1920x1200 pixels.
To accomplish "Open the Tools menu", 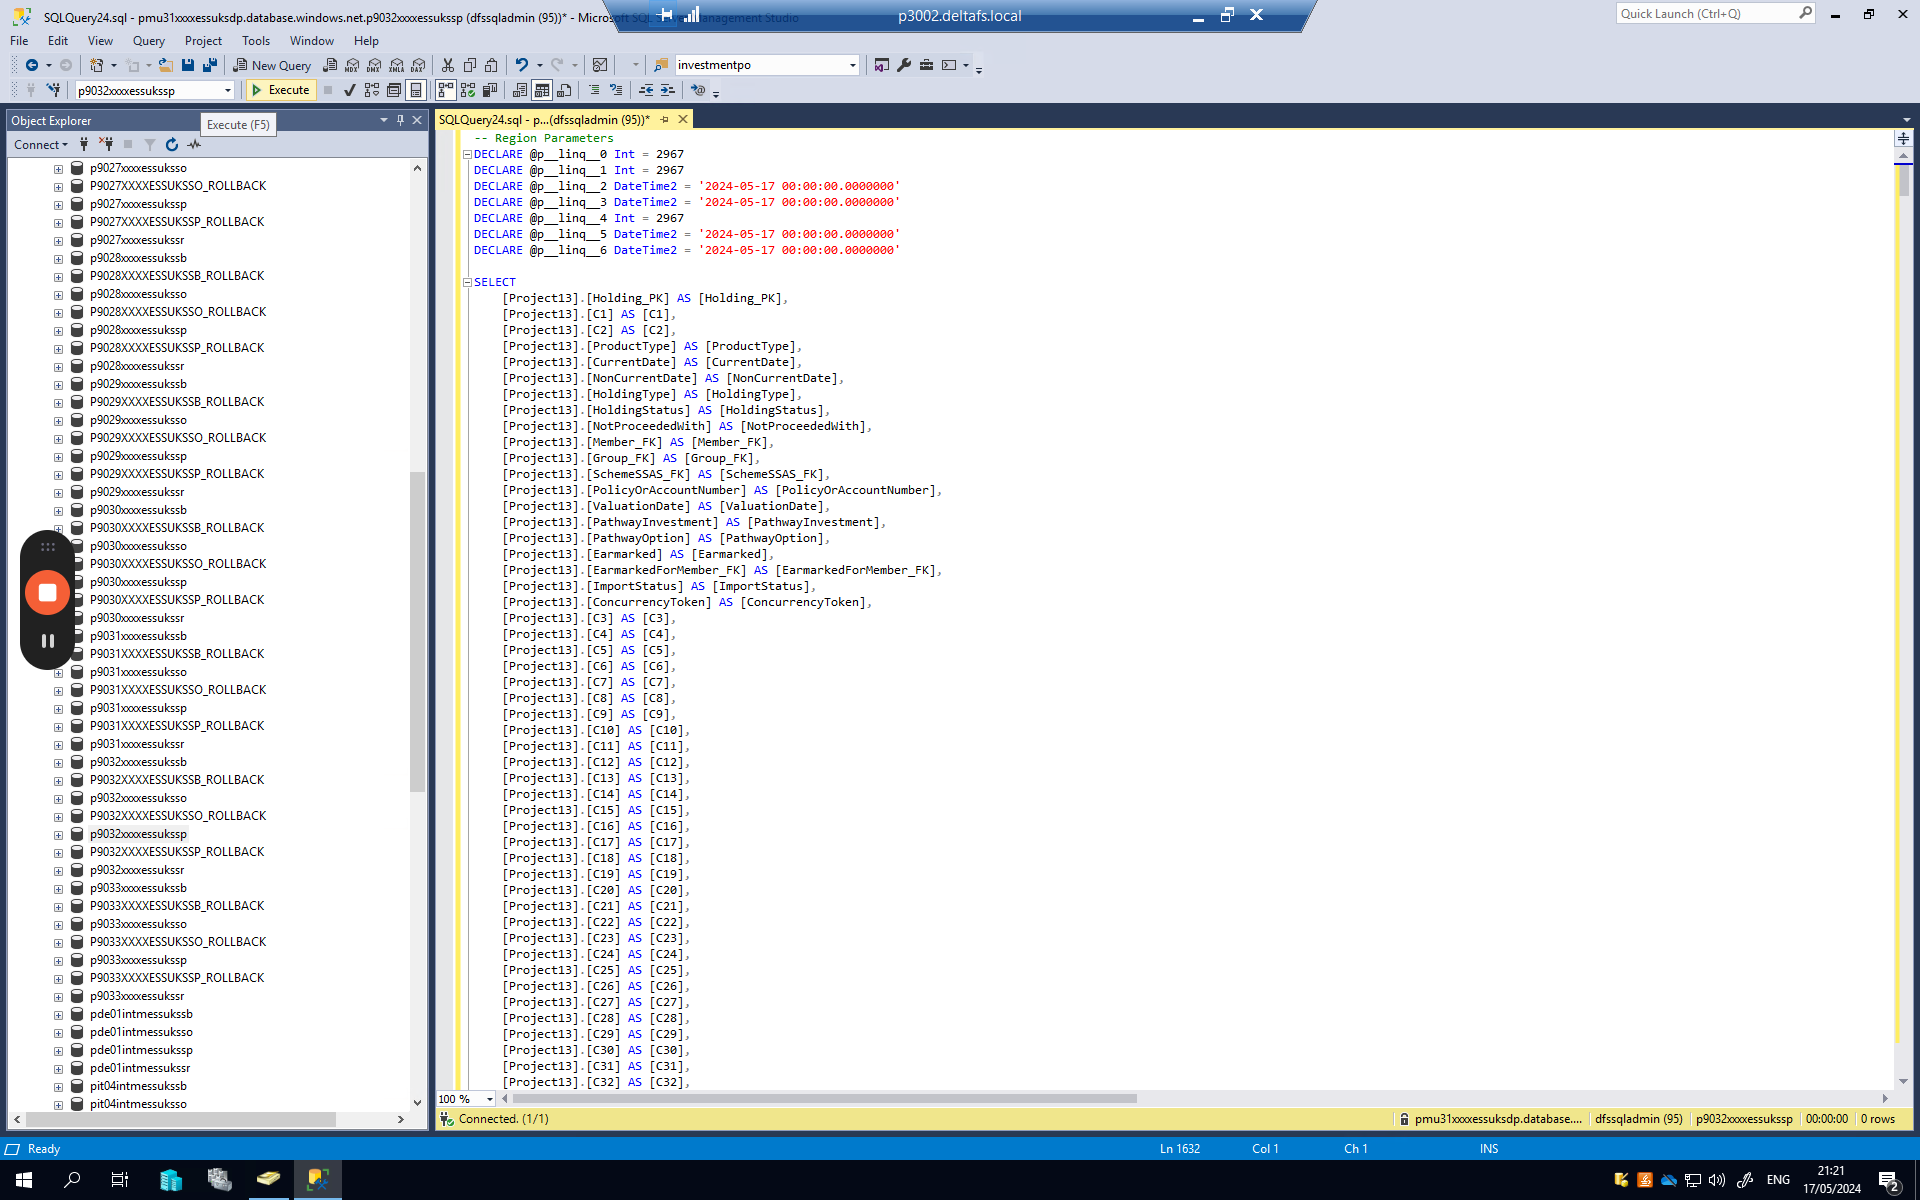I will click(256, 41).
